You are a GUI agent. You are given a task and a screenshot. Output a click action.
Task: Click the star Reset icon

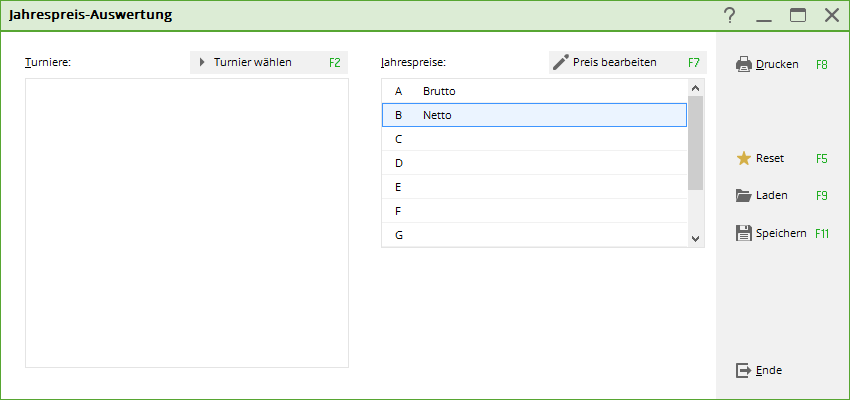click(744, 158)
